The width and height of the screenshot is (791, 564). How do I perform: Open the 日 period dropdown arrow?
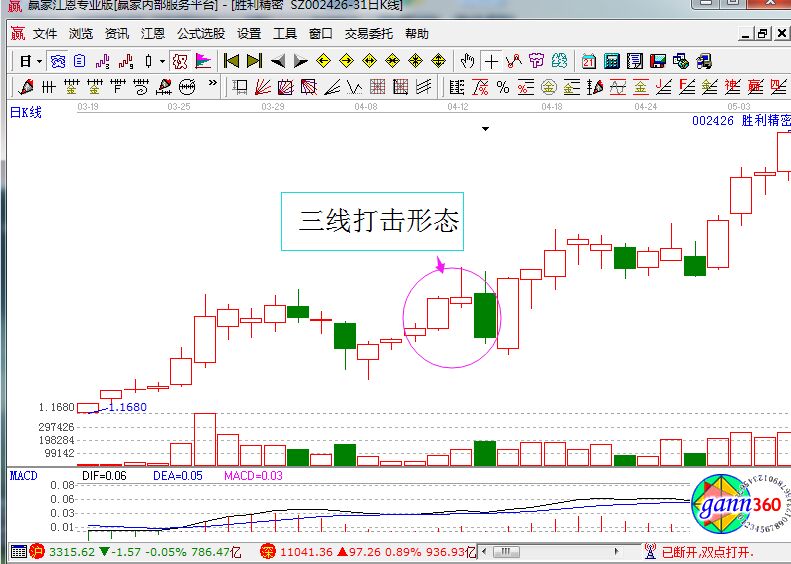(39, 61)
